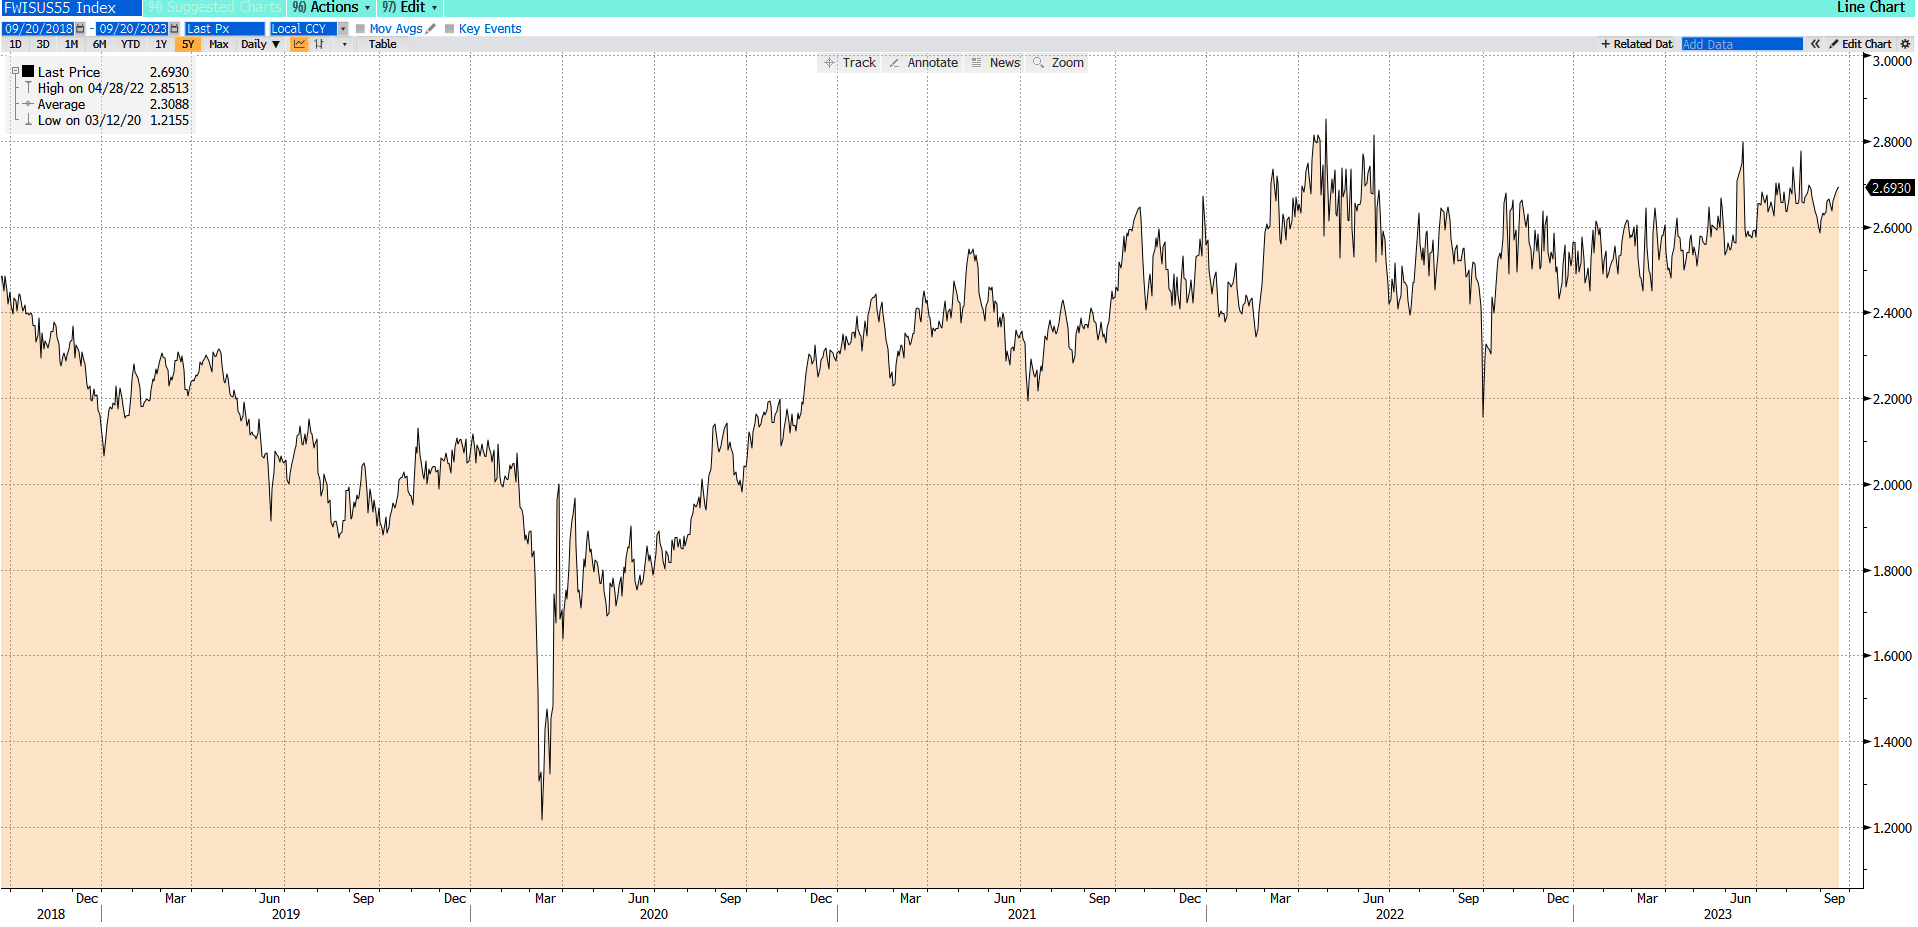
Task: Expand the Daily periodicity dropdown
Action: point(260,44)
